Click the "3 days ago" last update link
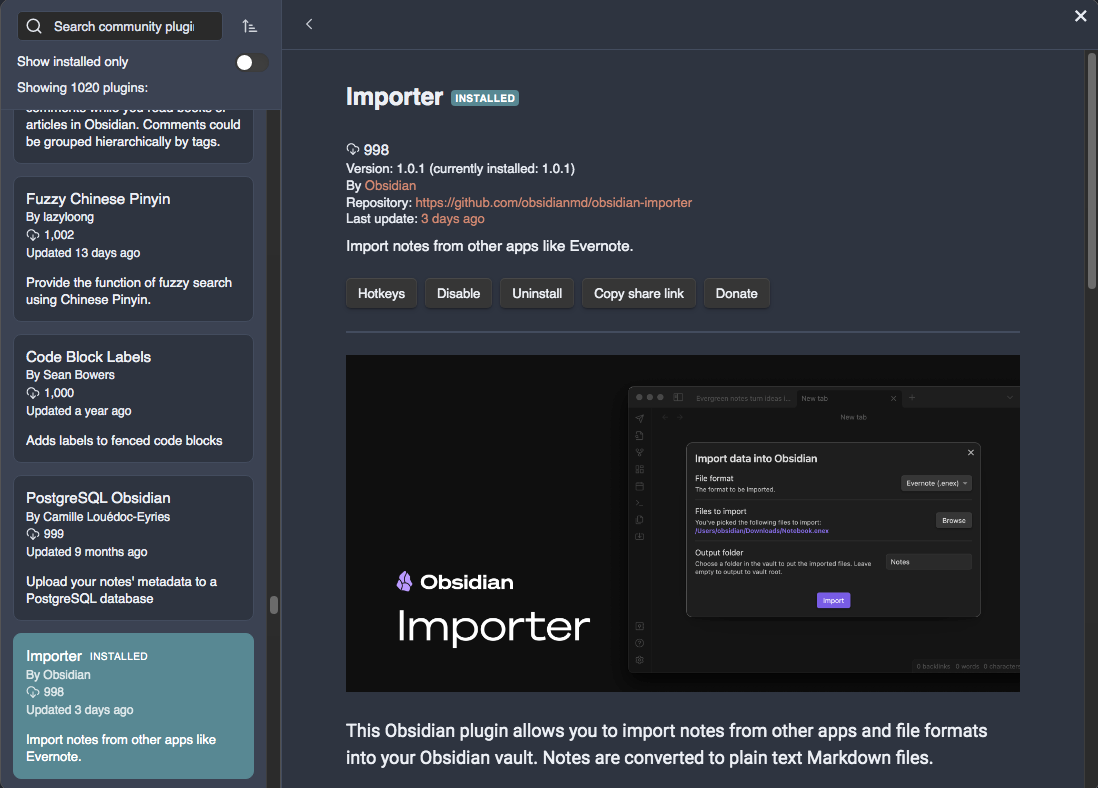Viewport: 1098px width, 788px height. click(x=453, y=217)
